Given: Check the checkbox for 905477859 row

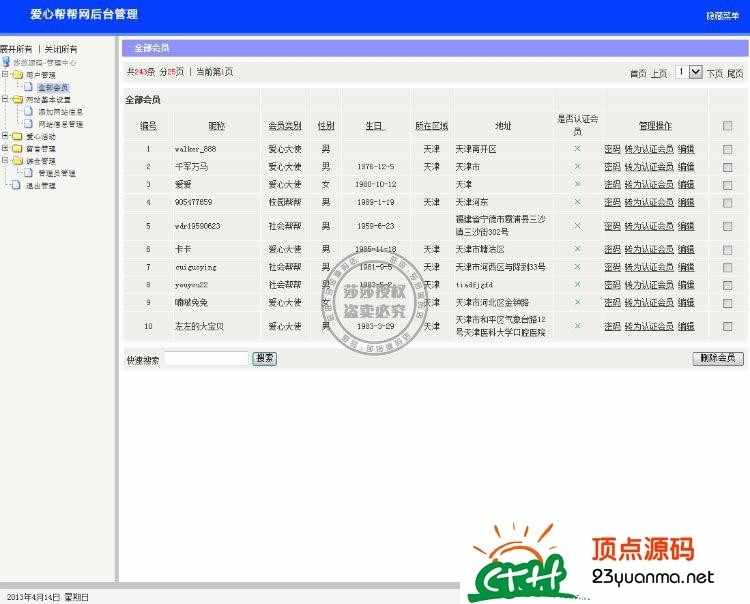Looking at the screenshot, I should coord(727,203).
